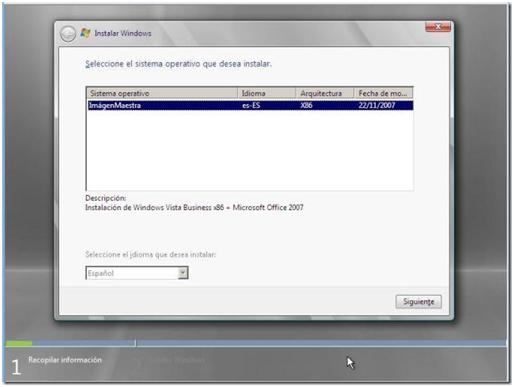Click the green setup progress bar
The image size is (514, 387).
[19, 343]
